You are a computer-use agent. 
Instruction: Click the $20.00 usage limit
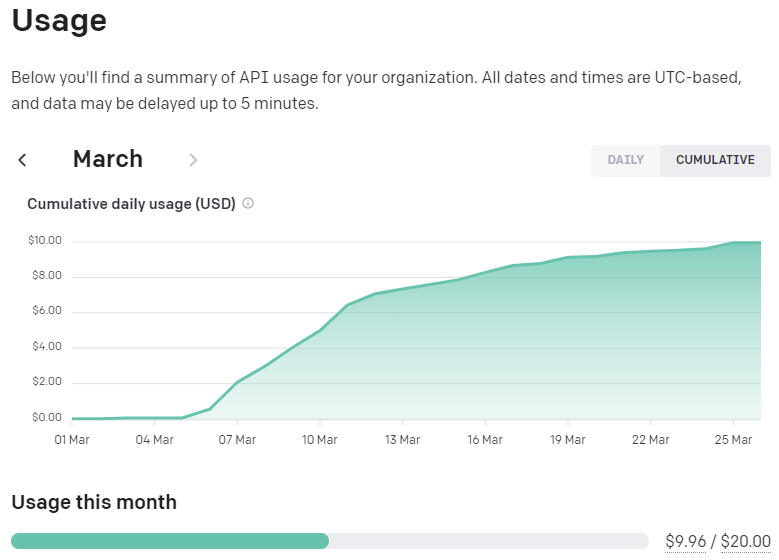pyautogui.click(x=746, y=541)
